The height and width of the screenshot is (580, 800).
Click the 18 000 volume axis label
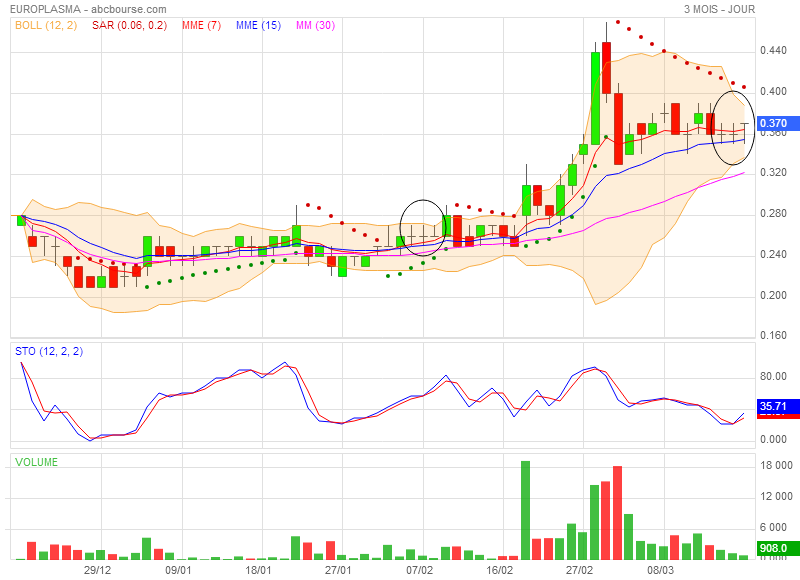coord(776,465)
